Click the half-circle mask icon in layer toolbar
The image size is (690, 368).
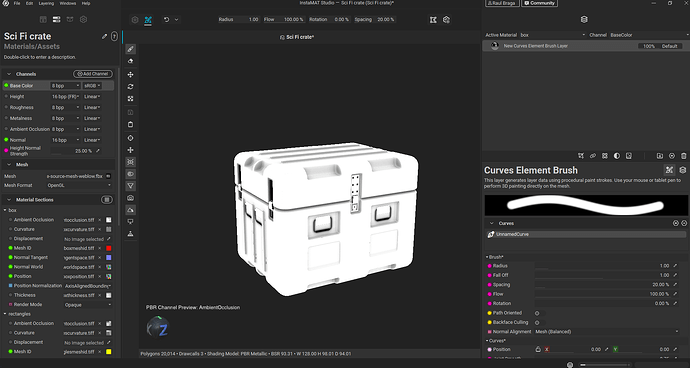coord(617,156)
